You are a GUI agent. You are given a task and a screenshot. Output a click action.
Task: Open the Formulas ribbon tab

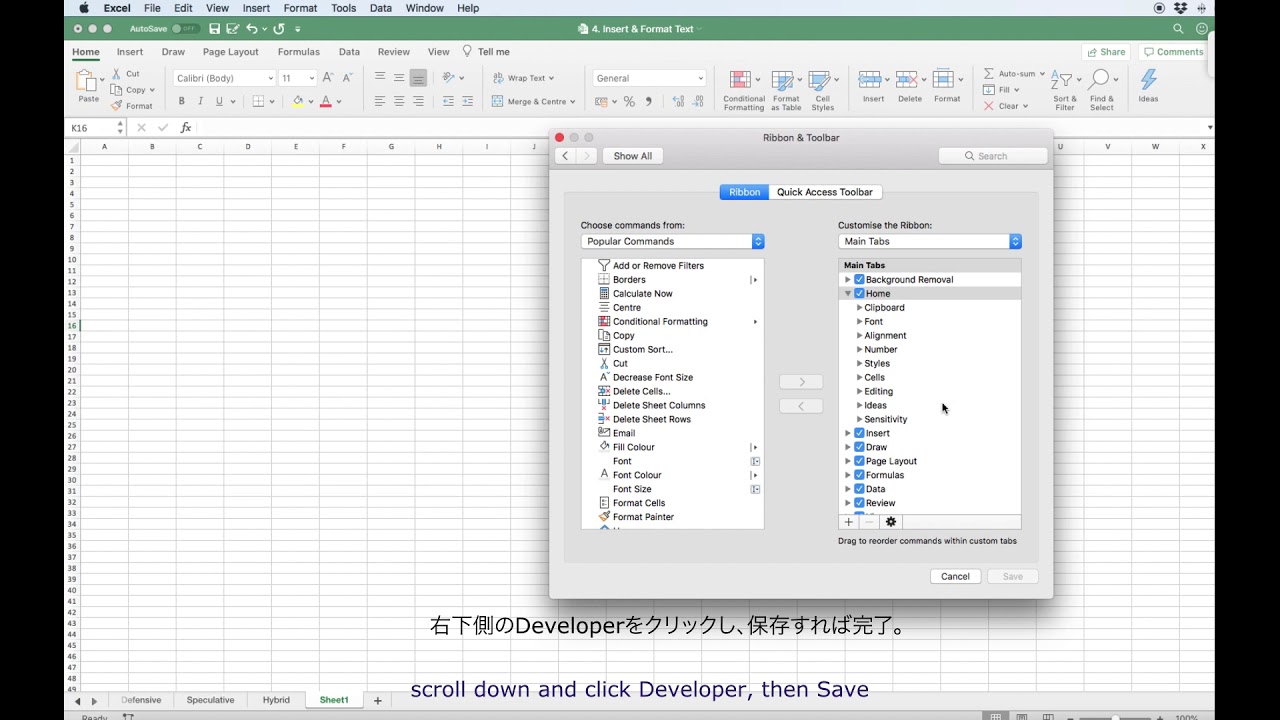(299, 52)
